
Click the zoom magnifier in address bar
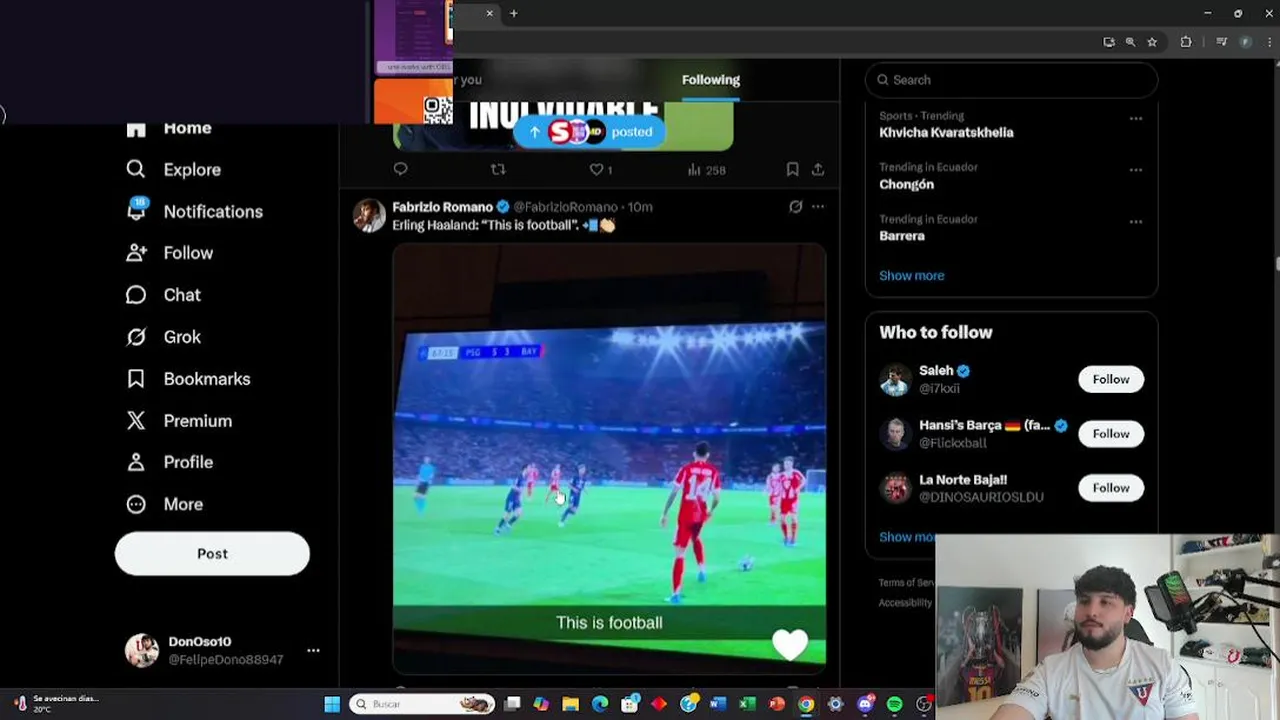pyautogui.click(x=1130, y=42)
